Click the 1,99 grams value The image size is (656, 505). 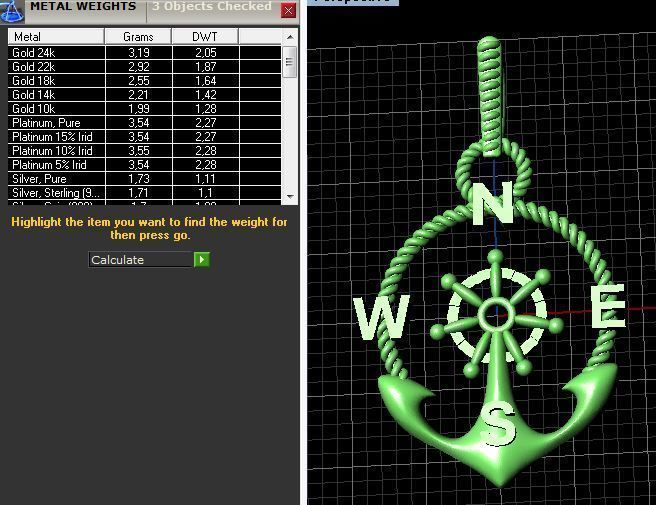138,109
